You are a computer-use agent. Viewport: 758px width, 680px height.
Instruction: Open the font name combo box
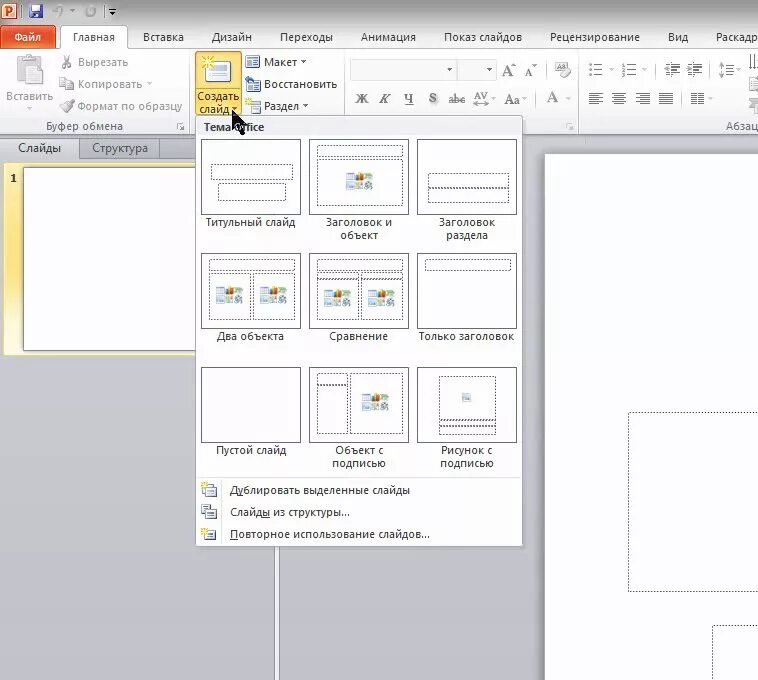pos(403,70)
